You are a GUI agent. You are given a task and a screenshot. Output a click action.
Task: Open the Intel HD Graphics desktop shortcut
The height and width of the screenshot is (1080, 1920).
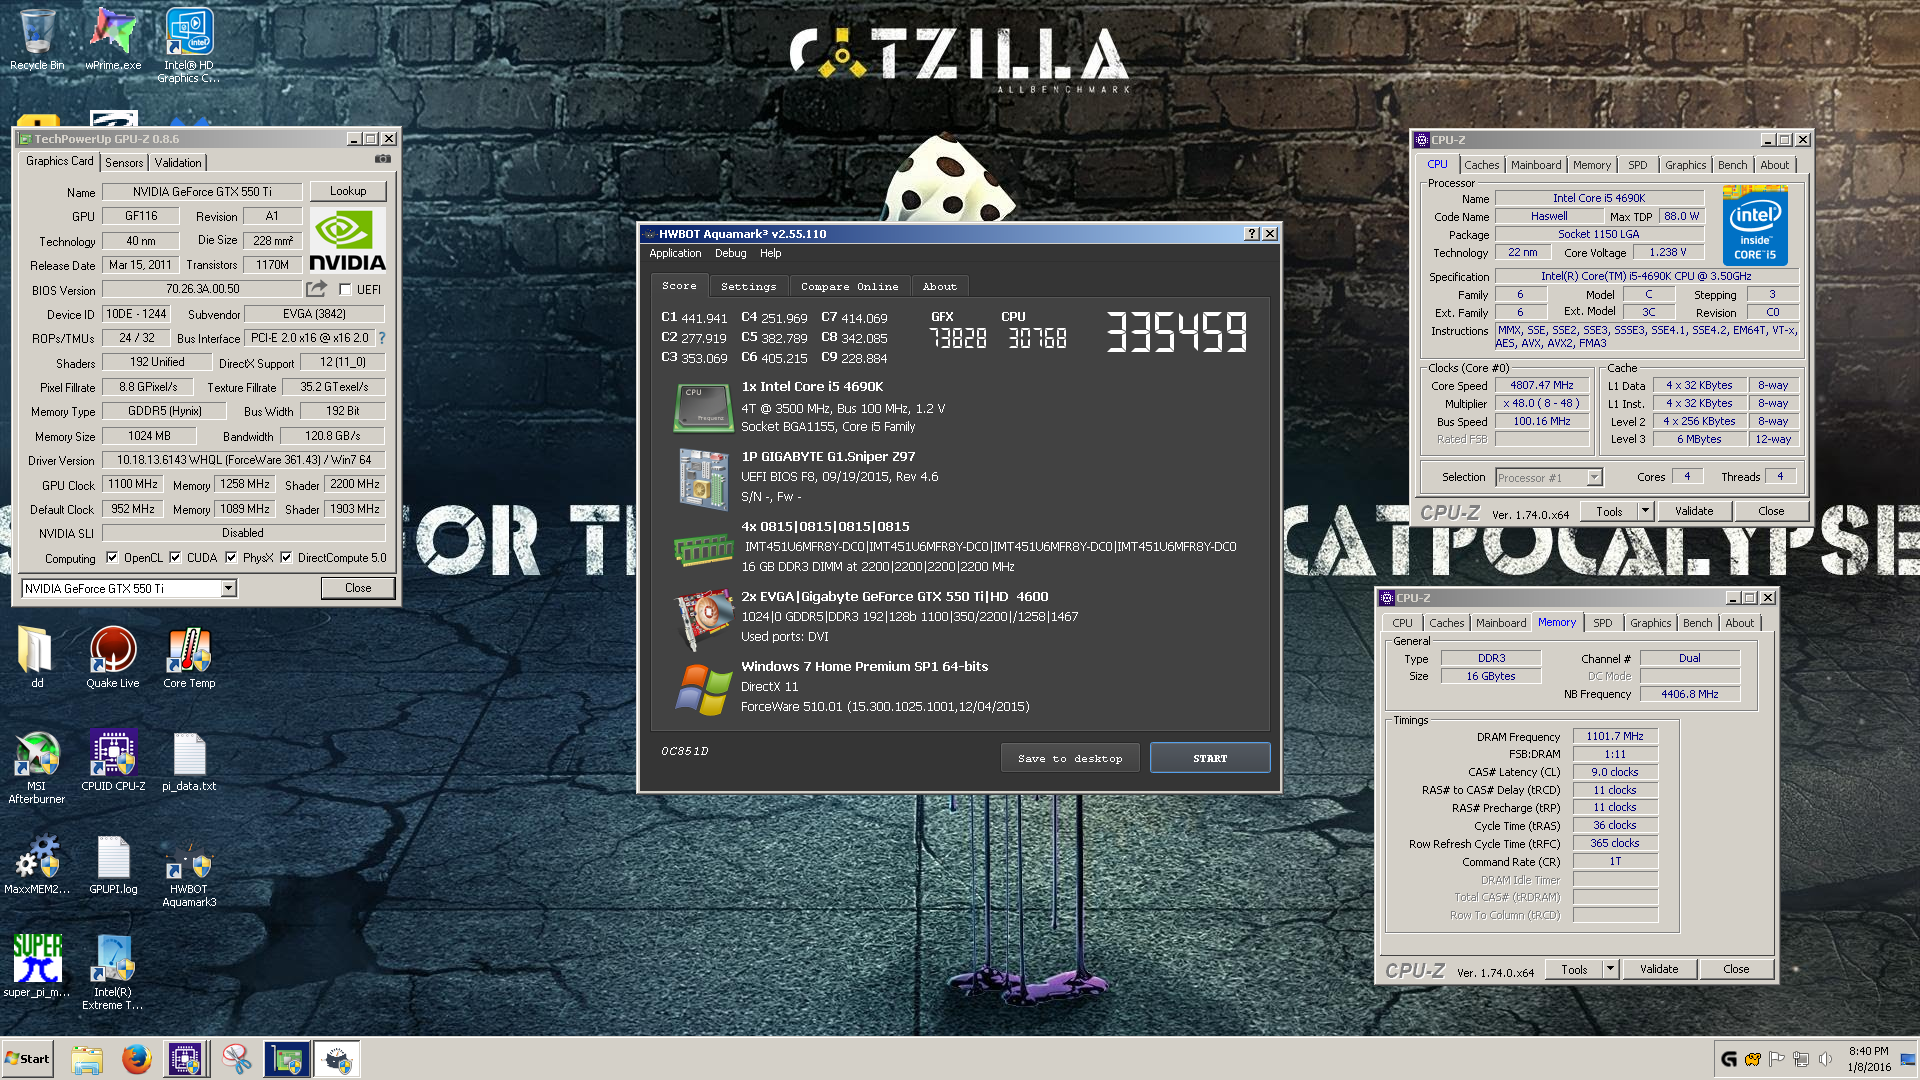(189, 45)
